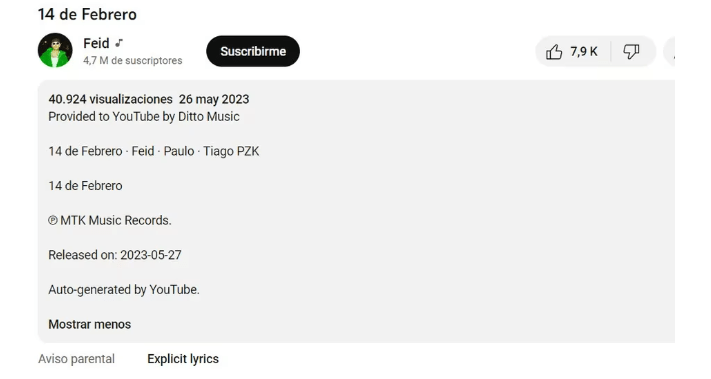The image size is (711, 379).
Task: Collapse description with Mostrar menos
Action: (x=90, y=324)
